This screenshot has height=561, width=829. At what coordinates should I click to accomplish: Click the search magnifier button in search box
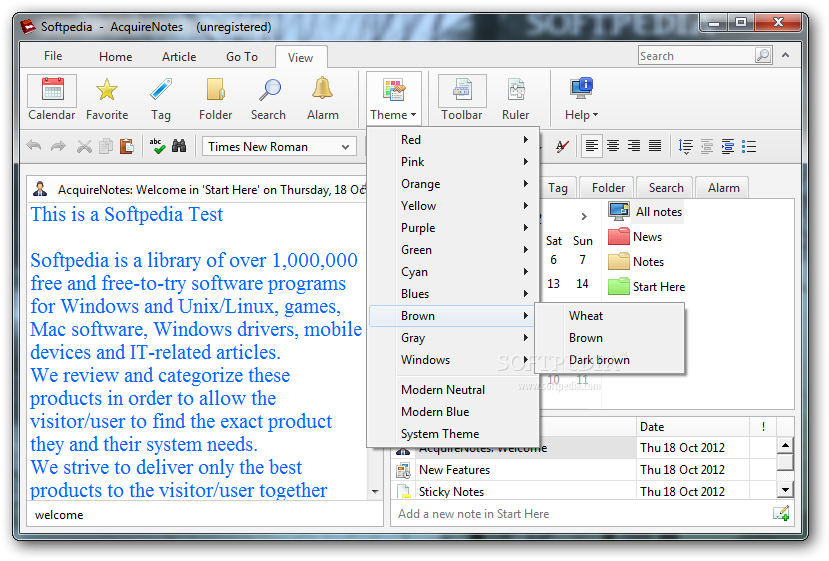coord(763,56)
